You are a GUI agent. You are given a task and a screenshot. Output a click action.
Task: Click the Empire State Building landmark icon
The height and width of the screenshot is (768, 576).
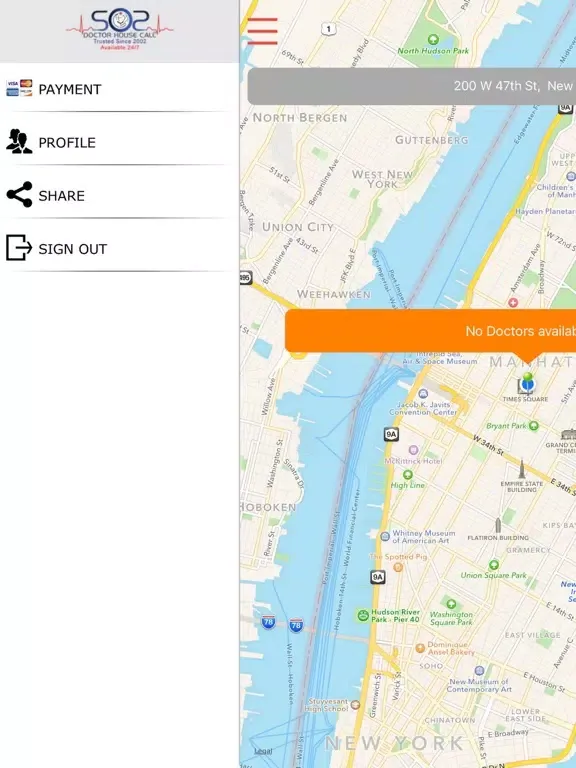[x=522, y=469]
